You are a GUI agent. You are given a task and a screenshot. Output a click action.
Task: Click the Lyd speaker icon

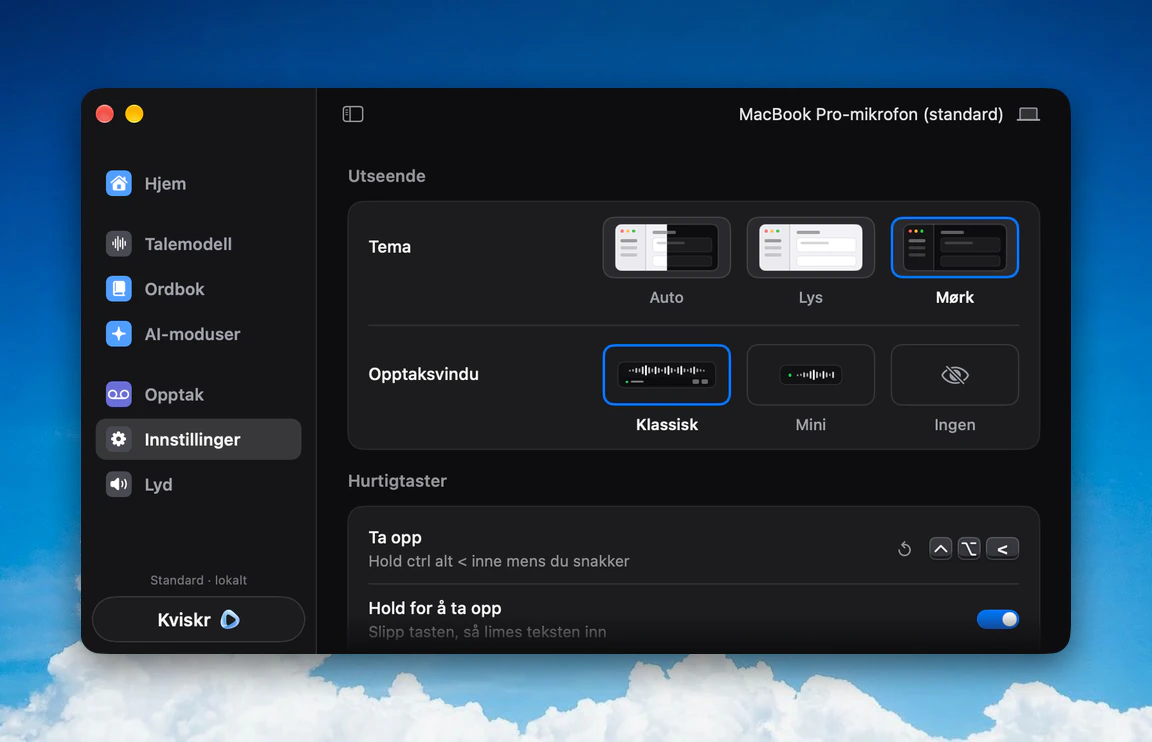tap(118, 484)
